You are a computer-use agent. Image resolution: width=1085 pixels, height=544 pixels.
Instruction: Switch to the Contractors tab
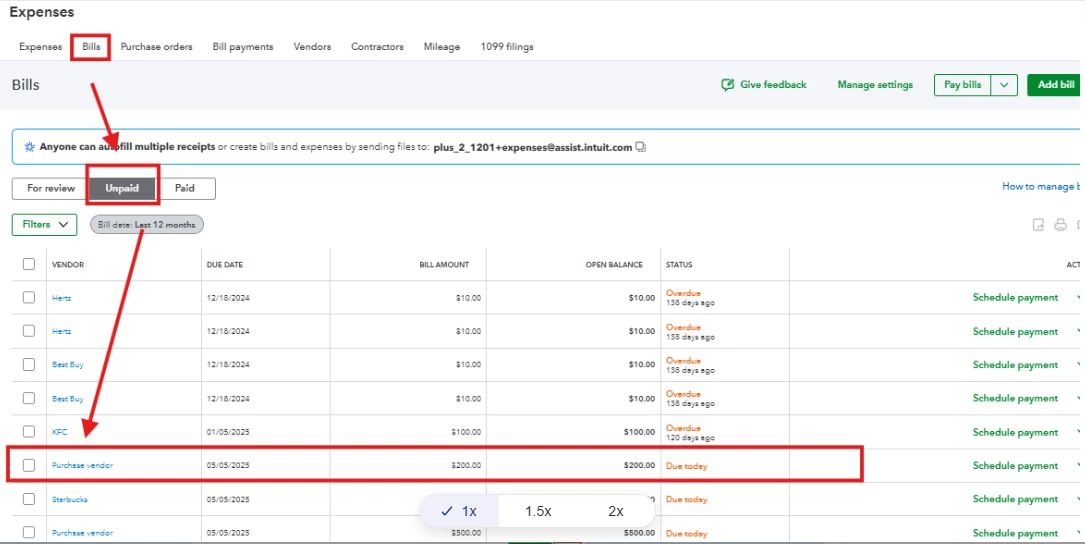tap(377, 47)
